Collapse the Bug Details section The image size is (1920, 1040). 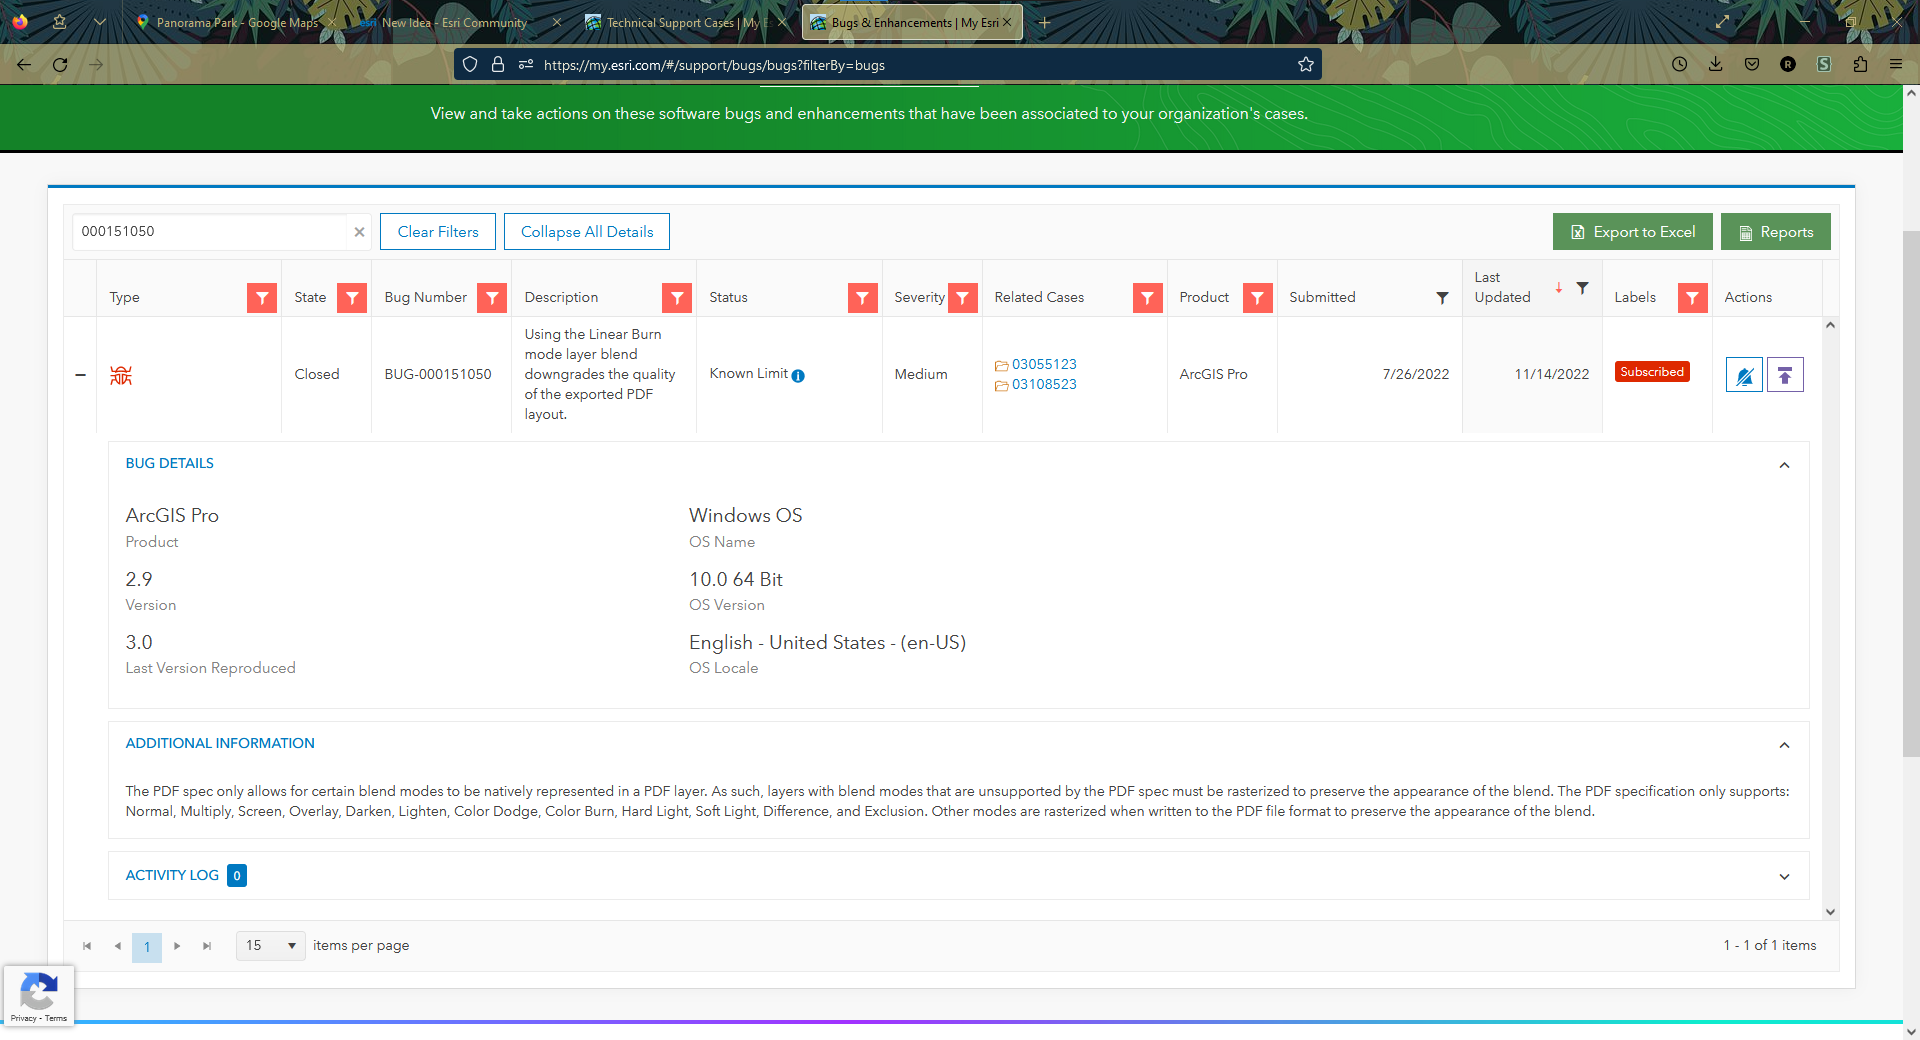point(1784,465)
